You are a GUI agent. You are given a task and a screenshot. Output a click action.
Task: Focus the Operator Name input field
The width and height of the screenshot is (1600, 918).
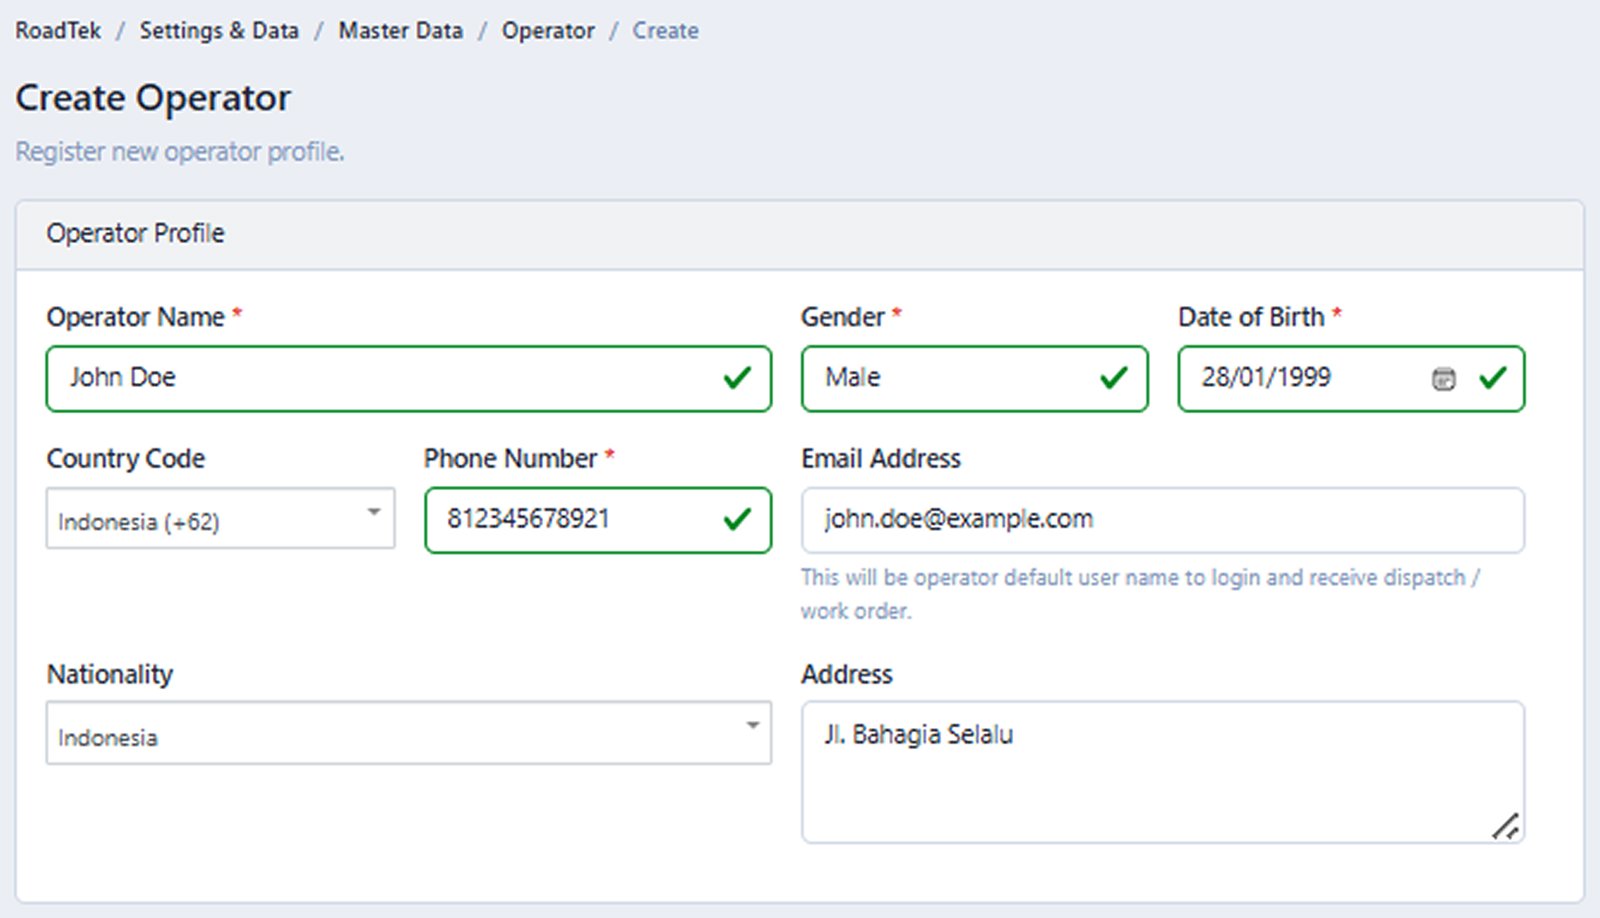coord(380,378)
